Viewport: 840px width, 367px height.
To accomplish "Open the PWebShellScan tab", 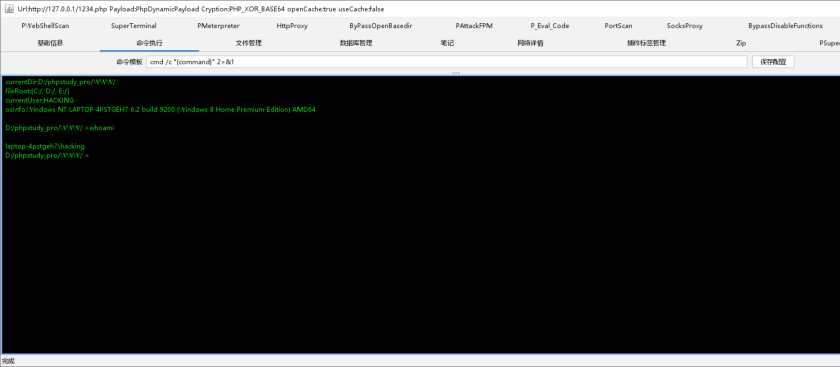I will click(45, 26).
